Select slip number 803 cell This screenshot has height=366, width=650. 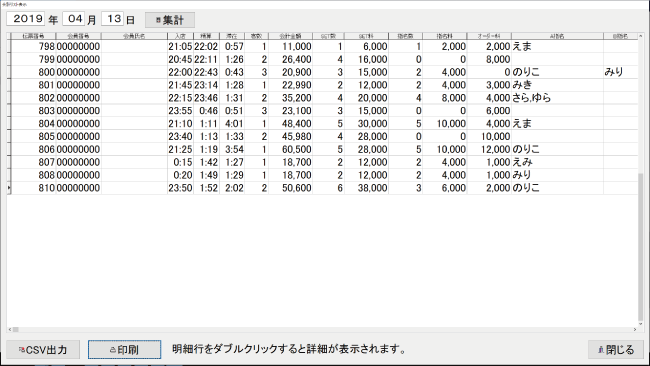[x=34, y=111]
